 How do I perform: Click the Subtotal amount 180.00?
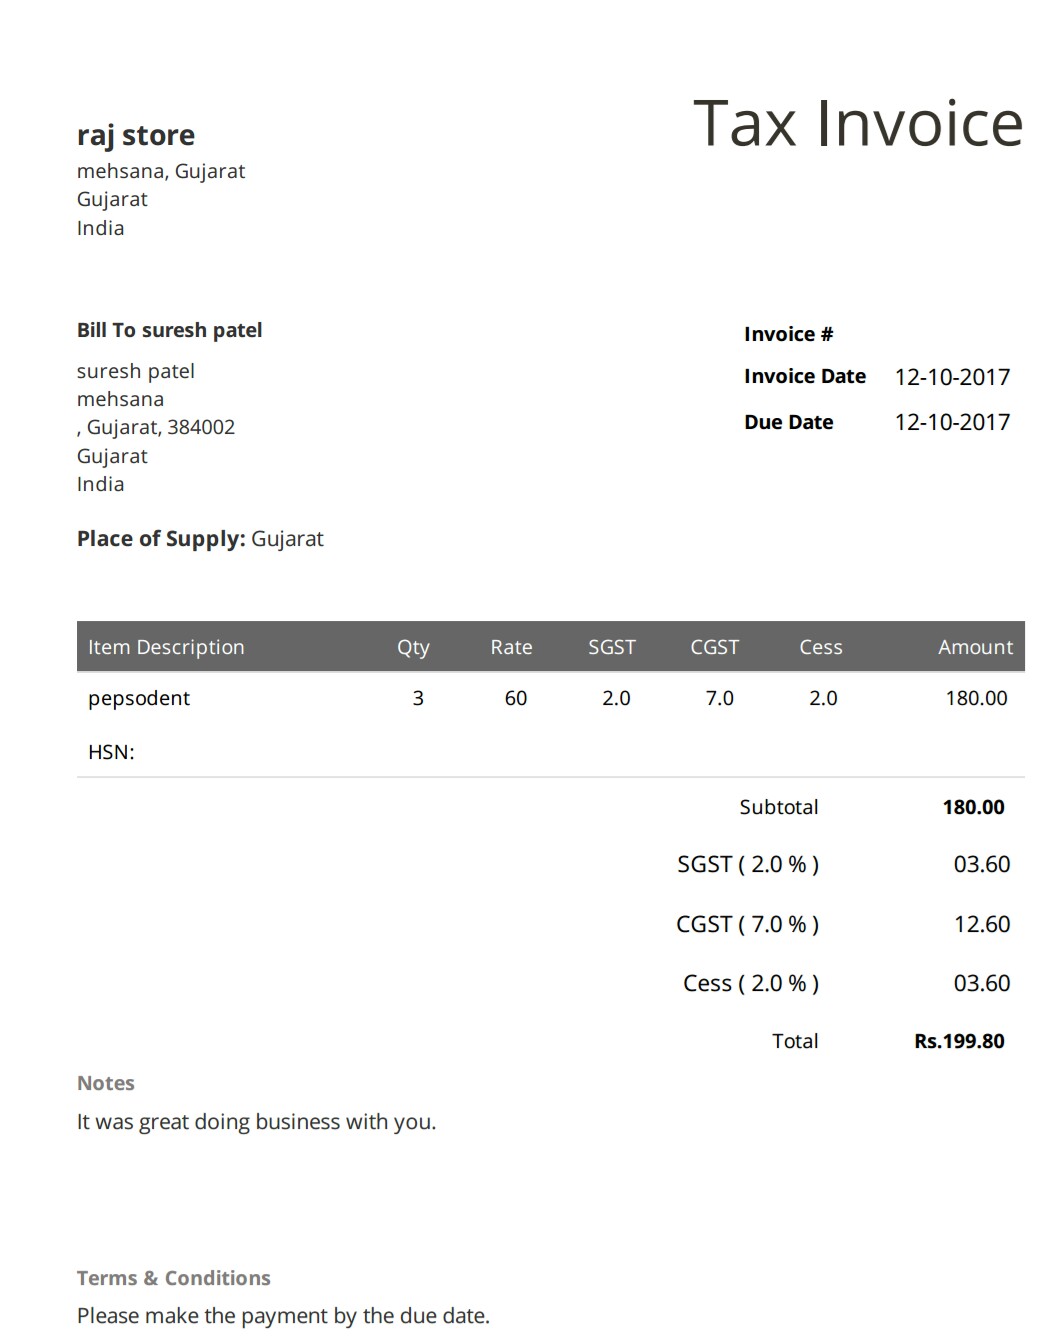973,807
